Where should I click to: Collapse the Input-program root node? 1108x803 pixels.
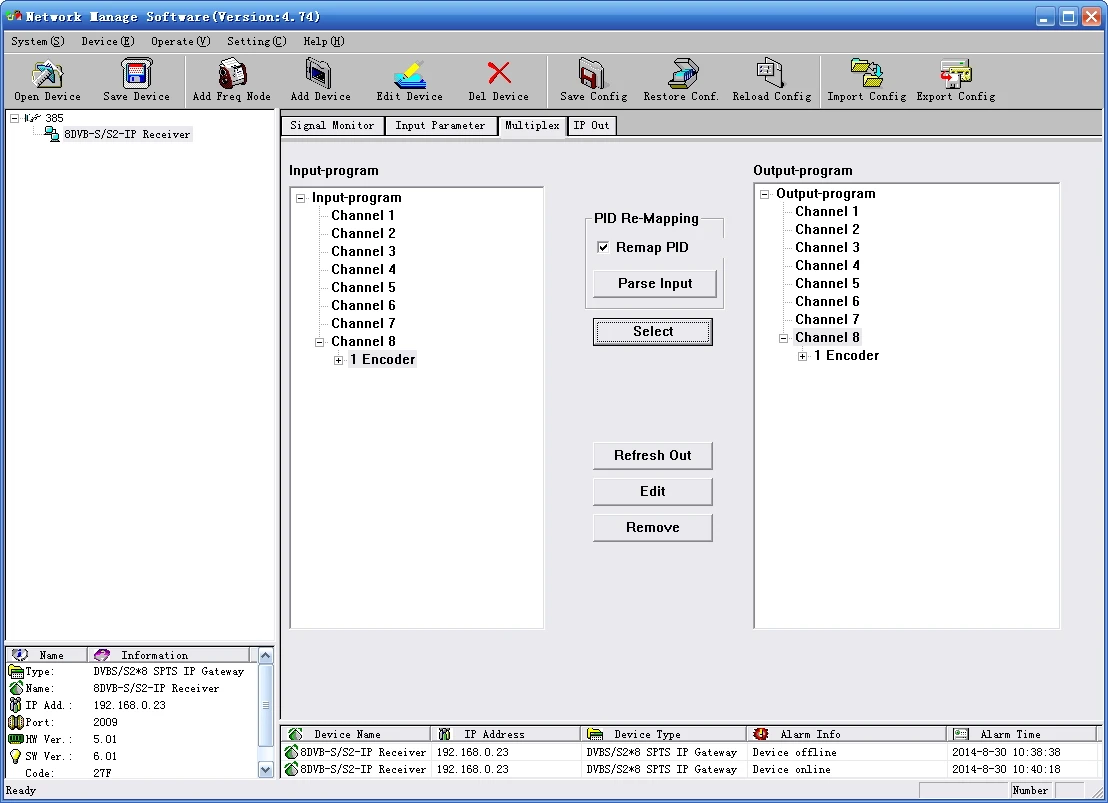pos(300,198)
